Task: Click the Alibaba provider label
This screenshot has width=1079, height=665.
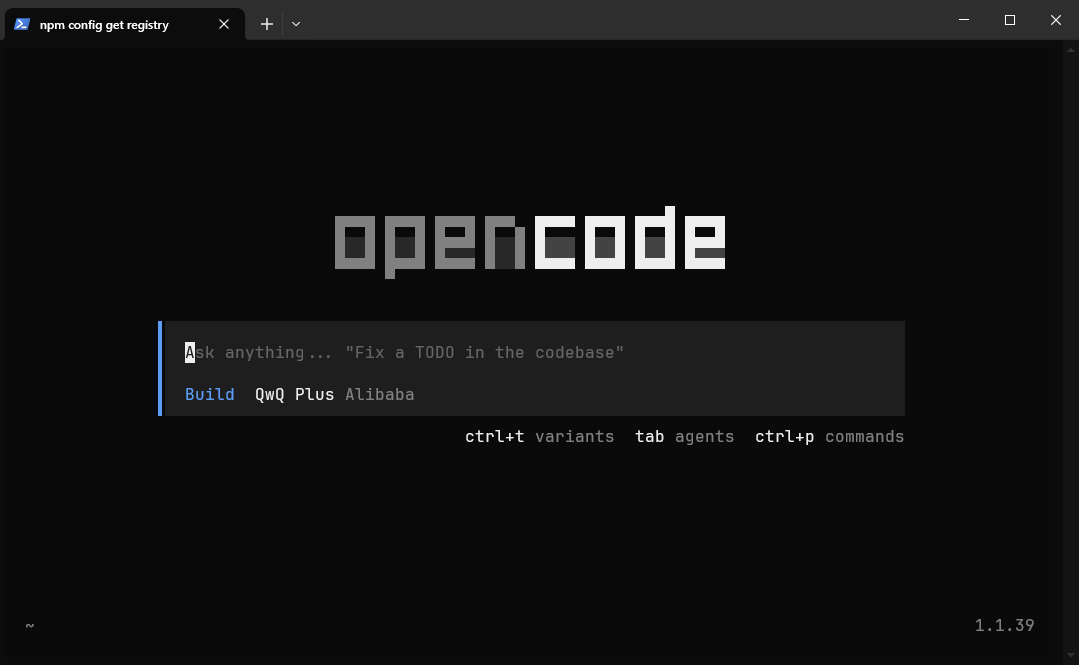Action: pyautogui.click(x=380, y=394)
